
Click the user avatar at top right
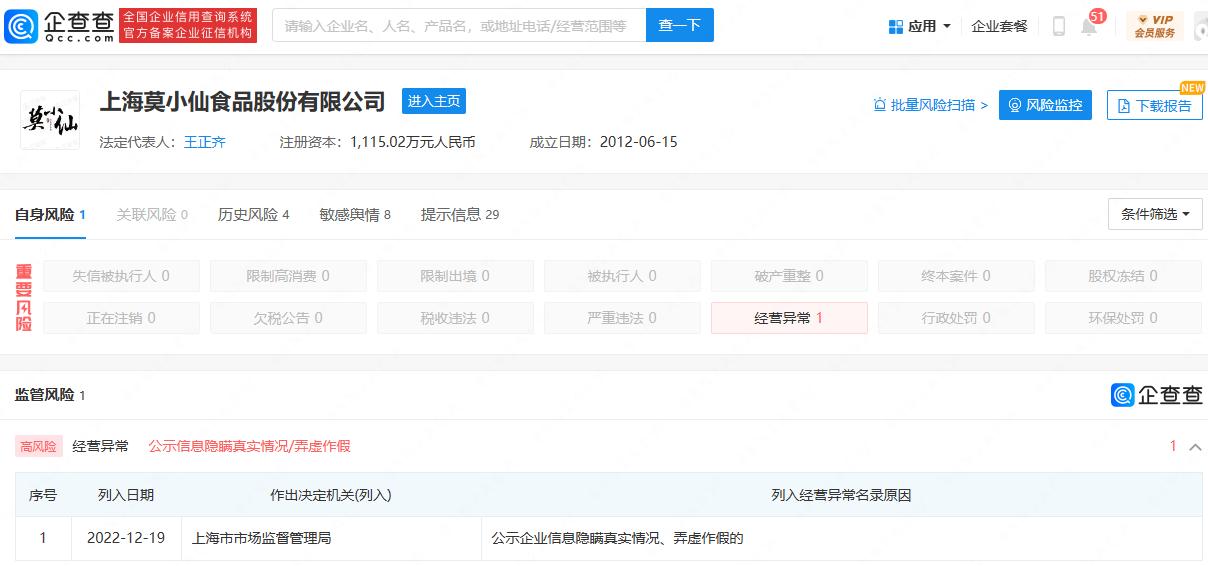(1200, 26)
